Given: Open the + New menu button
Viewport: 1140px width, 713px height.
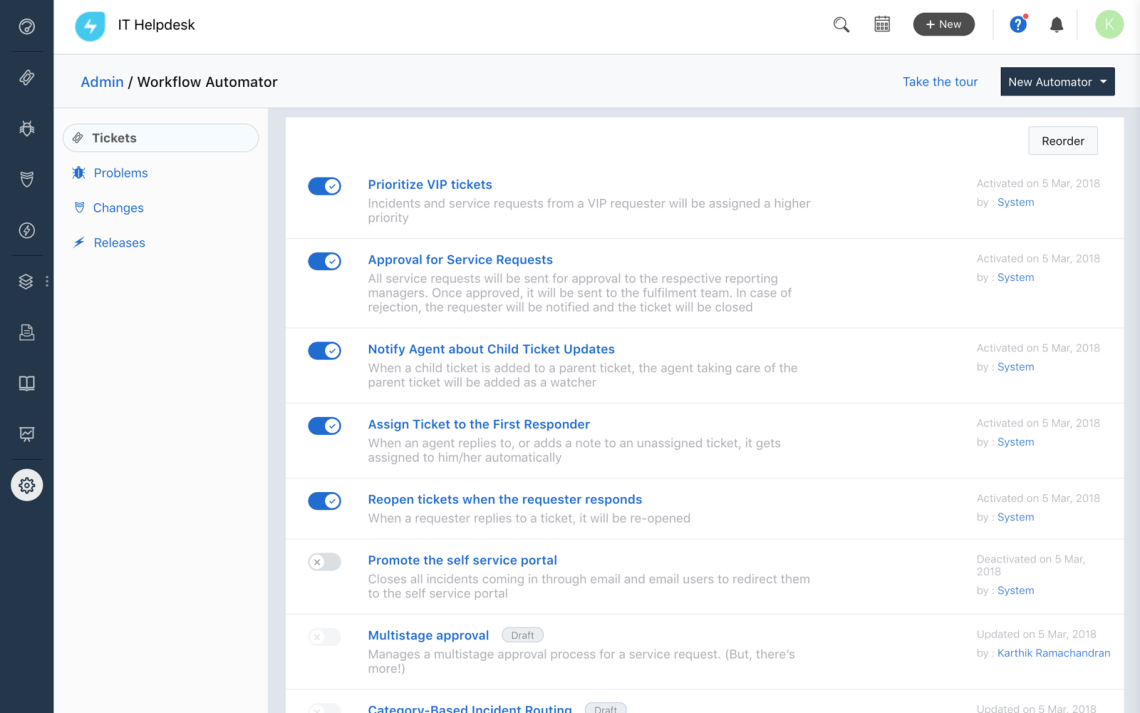Looking at the screenshot, I should (x=943, y=25).
